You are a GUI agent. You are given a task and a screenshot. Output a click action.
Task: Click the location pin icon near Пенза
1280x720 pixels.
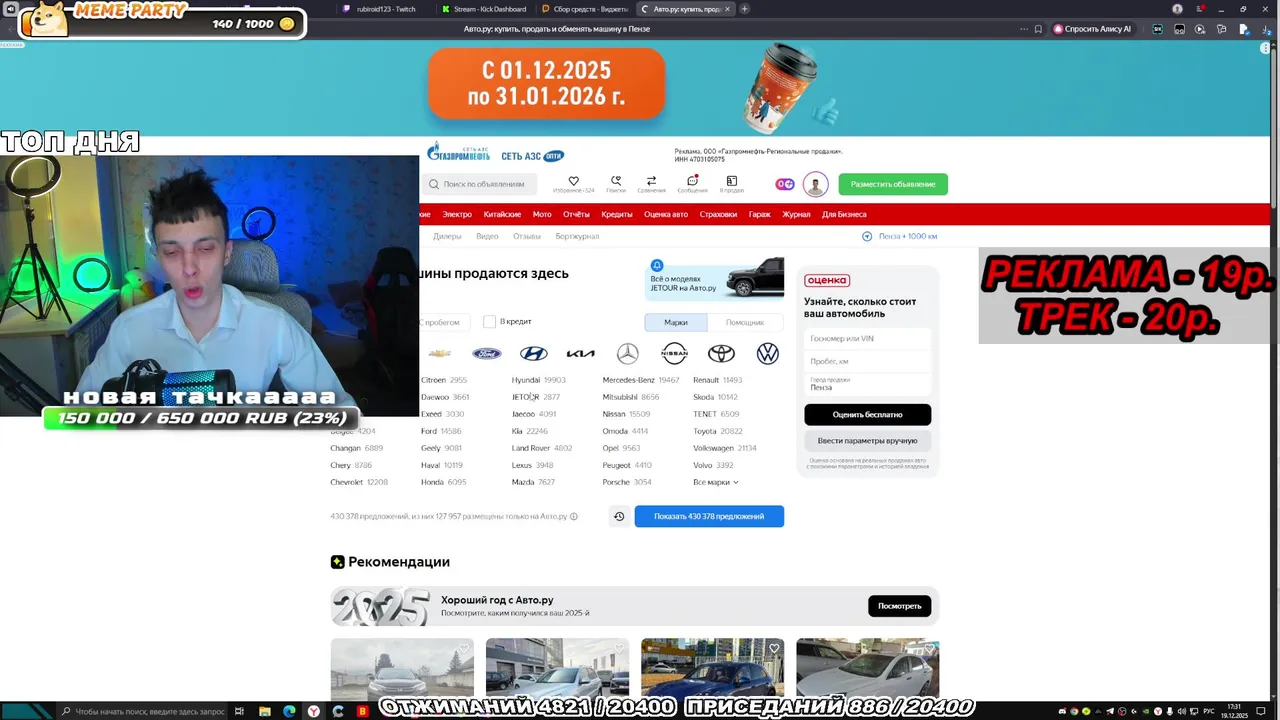click(x=867, y=236)
